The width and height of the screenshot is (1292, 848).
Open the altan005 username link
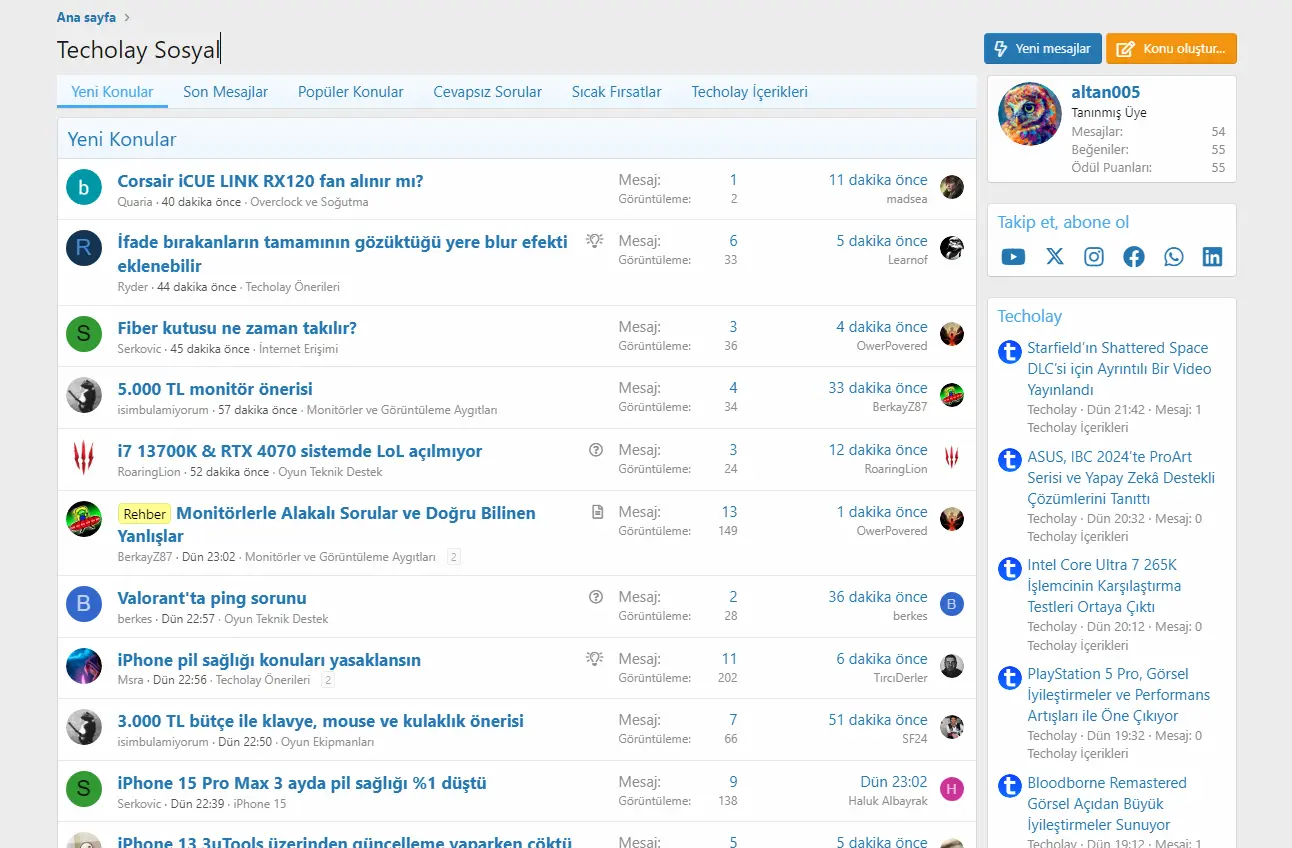tap(1106, 92)
